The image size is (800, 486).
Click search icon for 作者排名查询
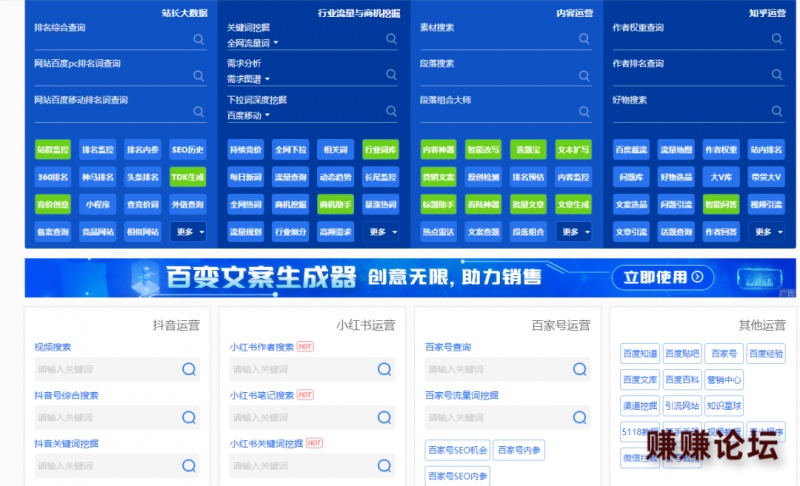[777, 74]
